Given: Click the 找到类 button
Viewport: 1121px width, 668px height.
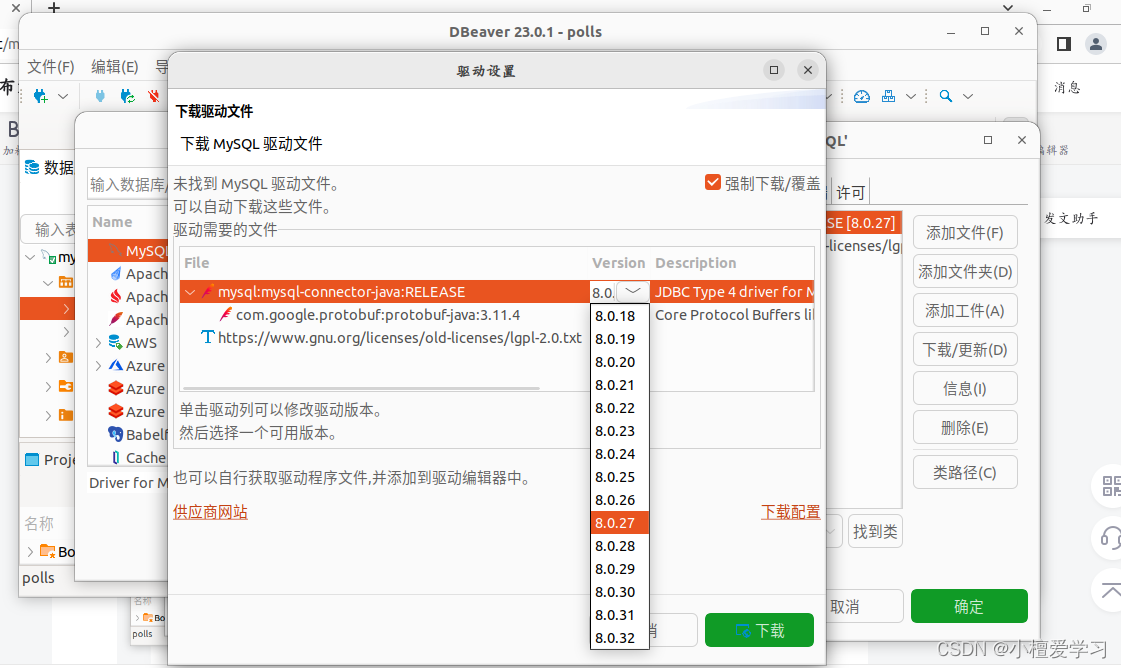Looking at the screenshot, I should click(875, 531).
